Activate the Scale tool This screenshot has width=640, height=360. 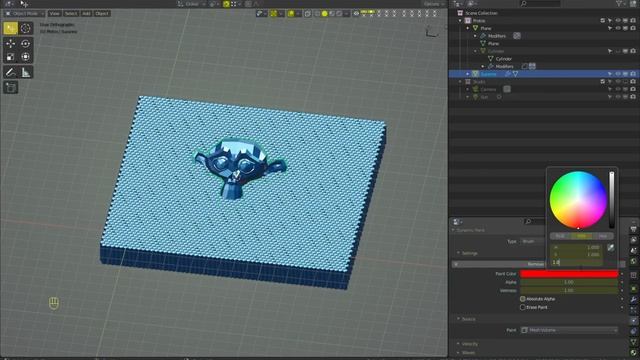11,56
